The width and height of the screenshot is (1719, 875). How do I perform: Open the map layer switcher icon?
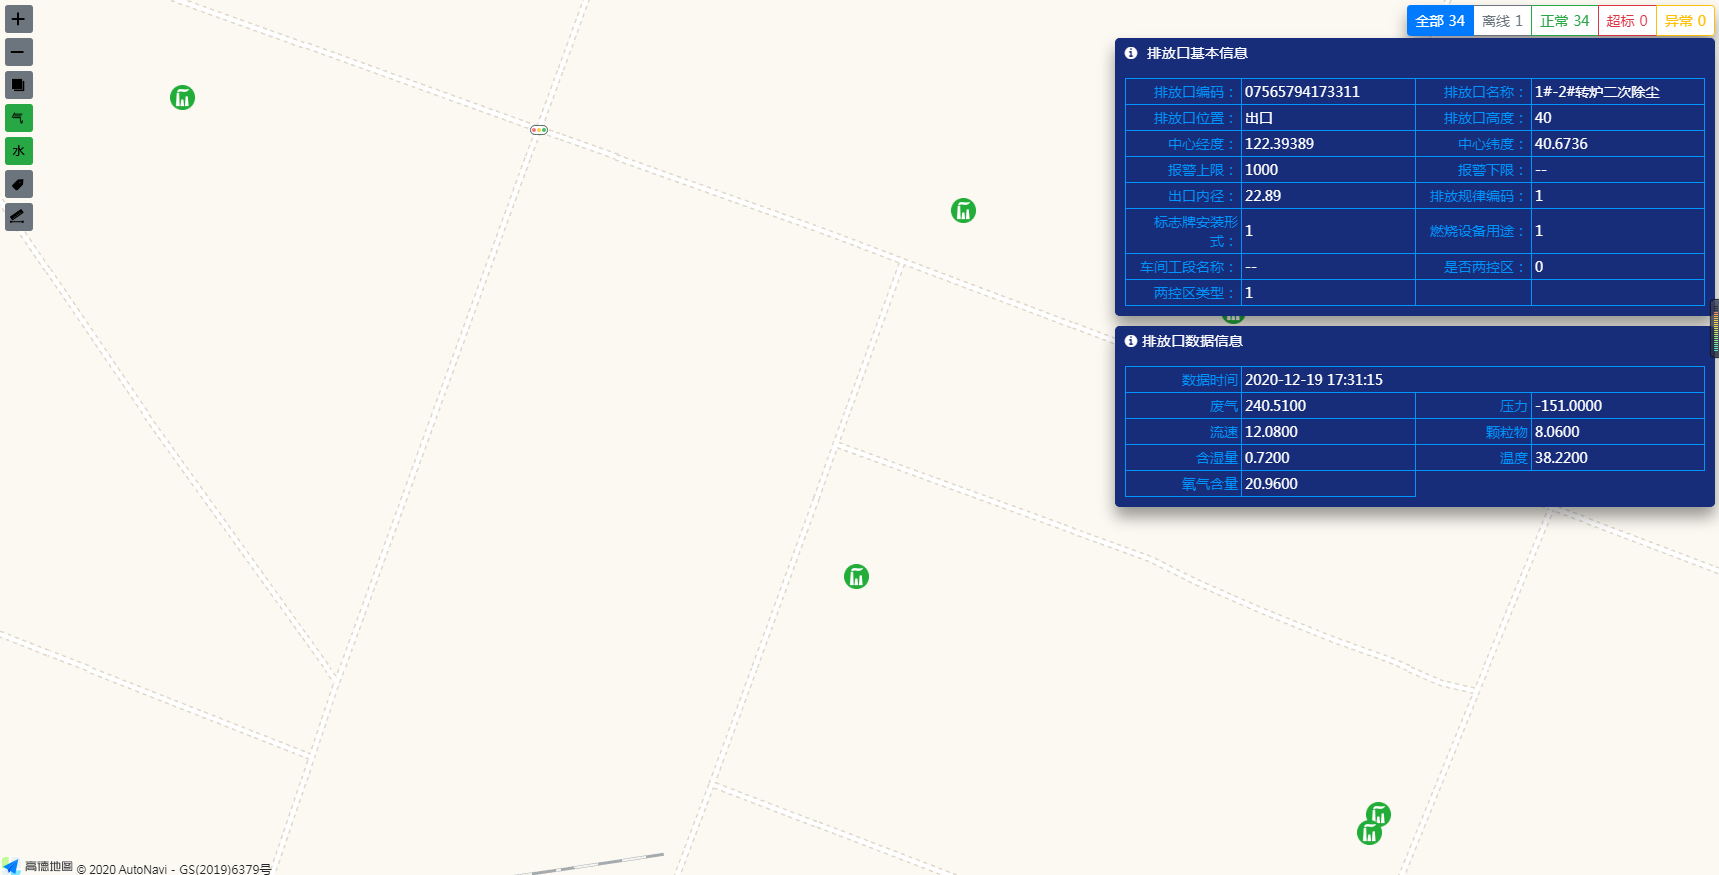pos(19,85)
